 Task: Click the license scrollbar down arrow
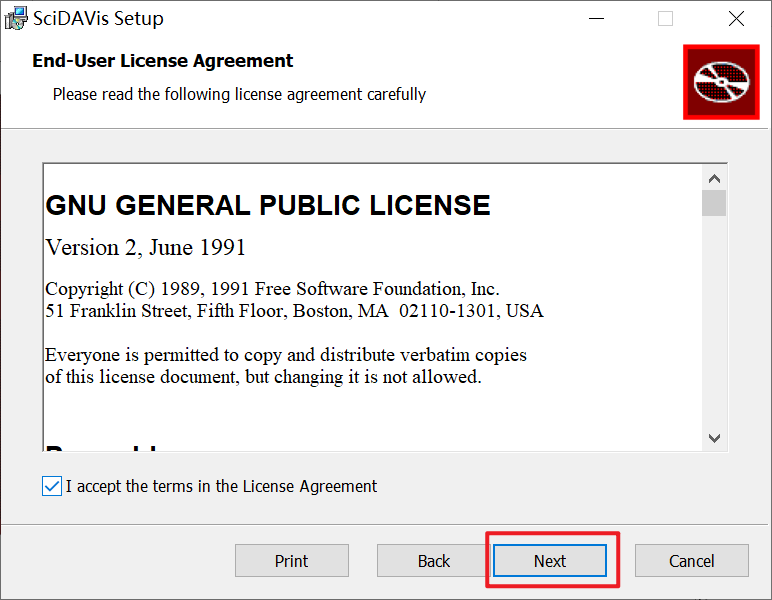(x=714, y=438)
